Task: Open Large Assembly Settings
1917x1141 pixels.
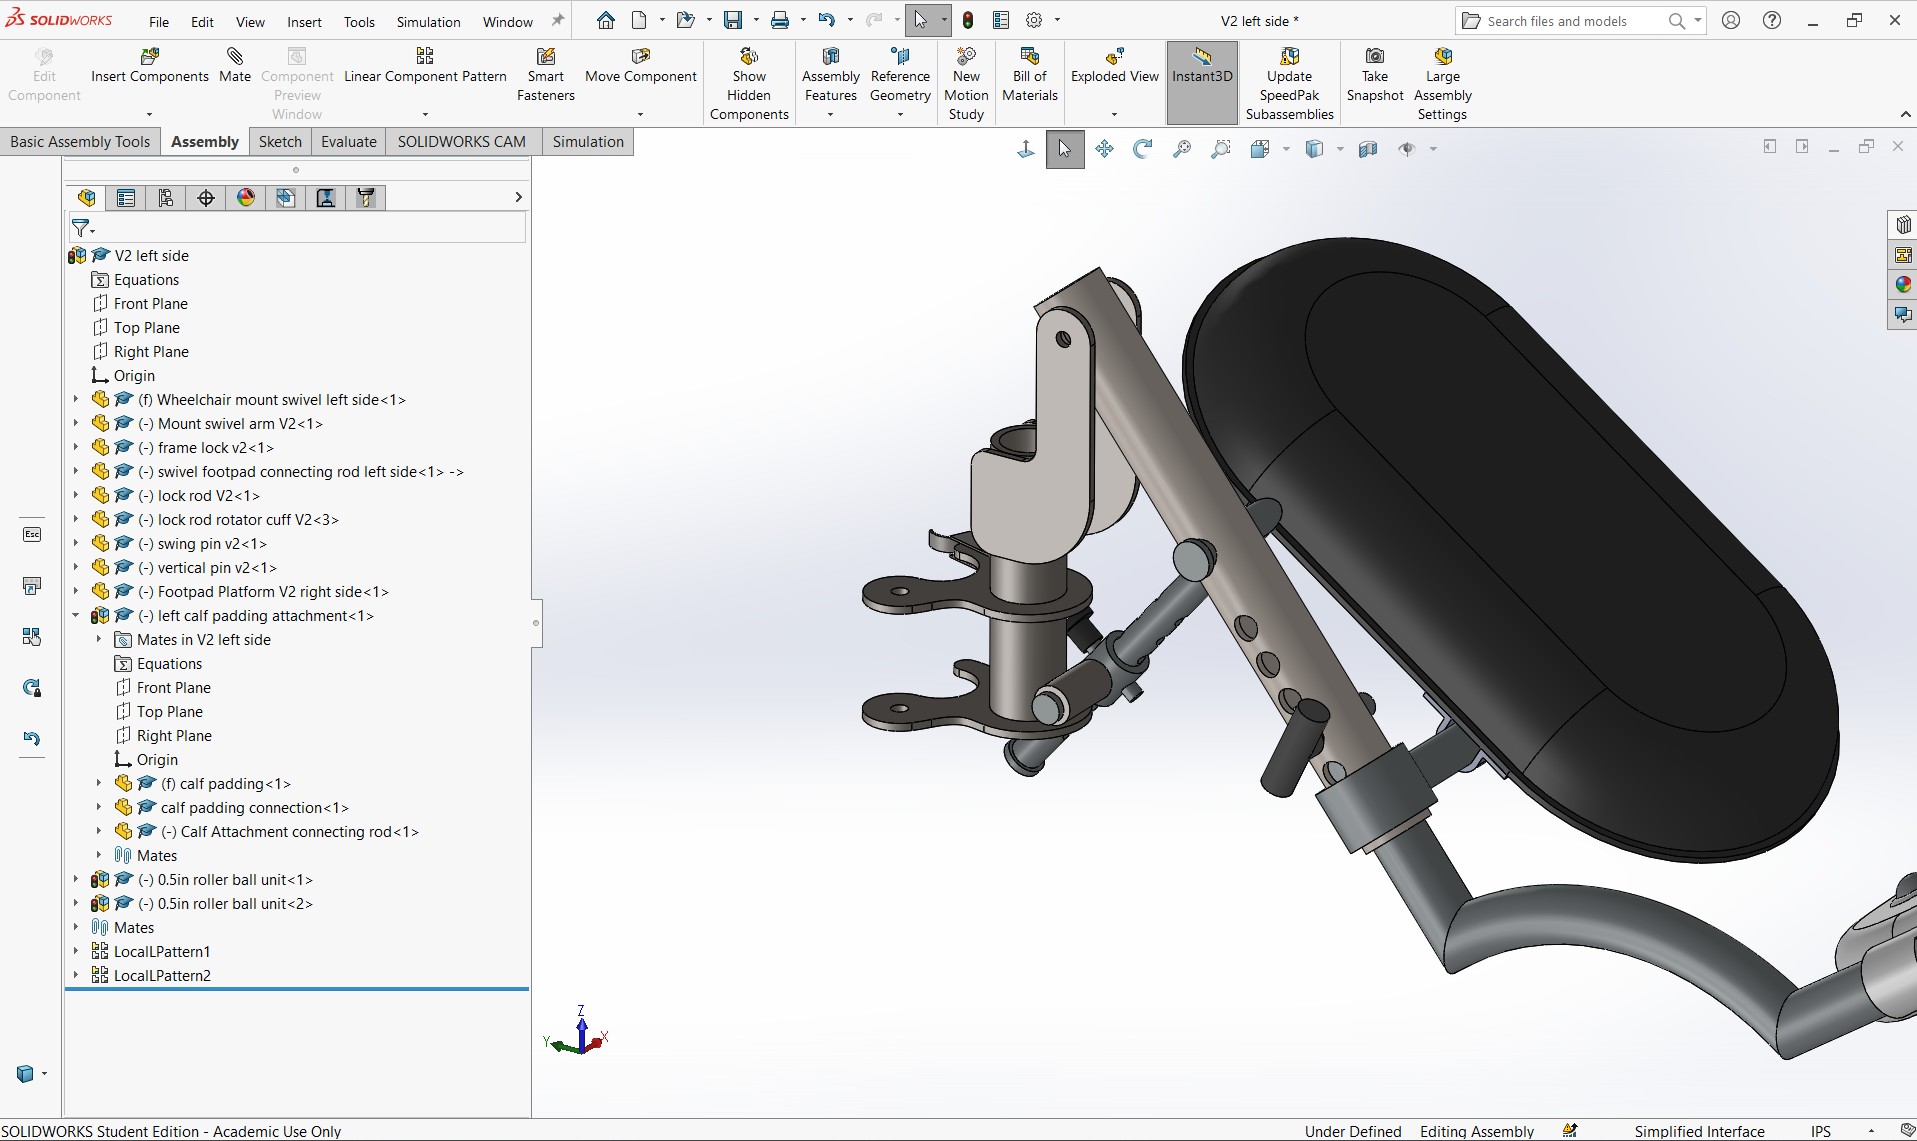Action: tap(1442, 84)
